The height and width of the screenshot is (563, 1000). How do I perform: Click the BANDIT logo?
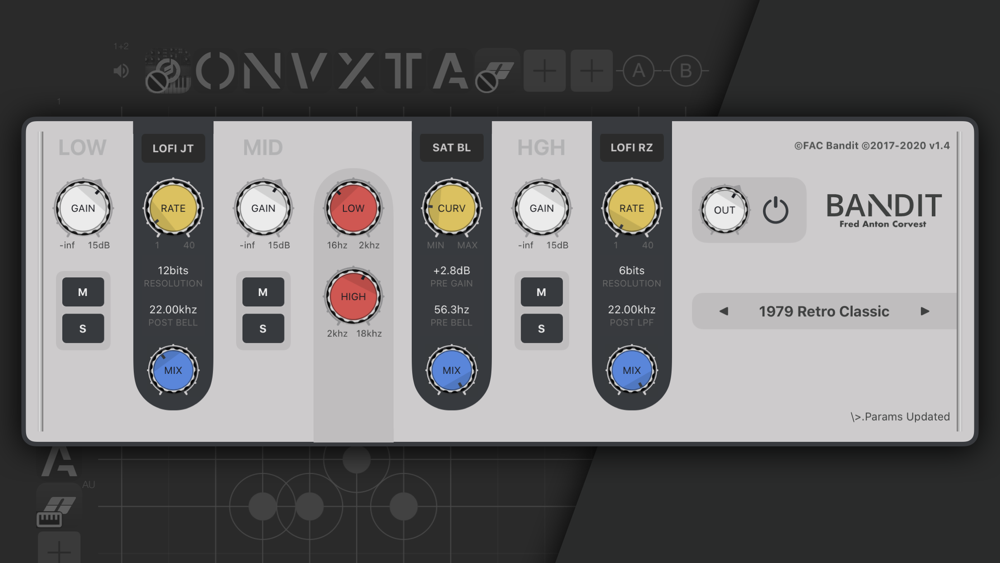[x=884, y=210]
